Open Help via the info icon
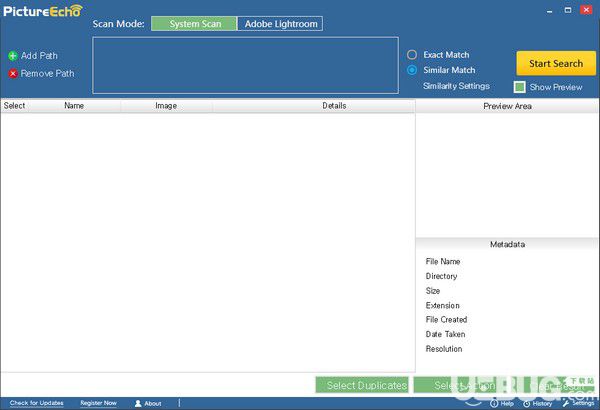600x410 pixels. (x=494, y=403)
